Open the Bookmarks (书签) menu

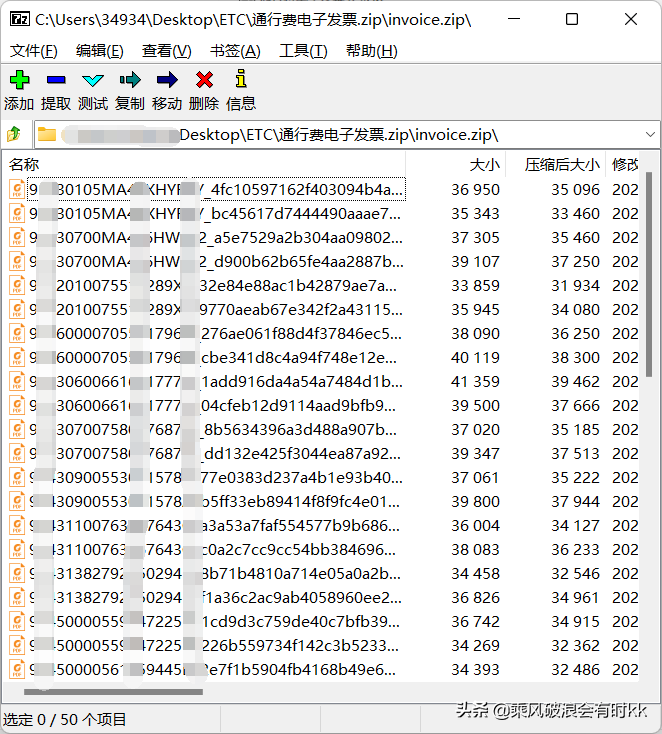click(235, 51)
